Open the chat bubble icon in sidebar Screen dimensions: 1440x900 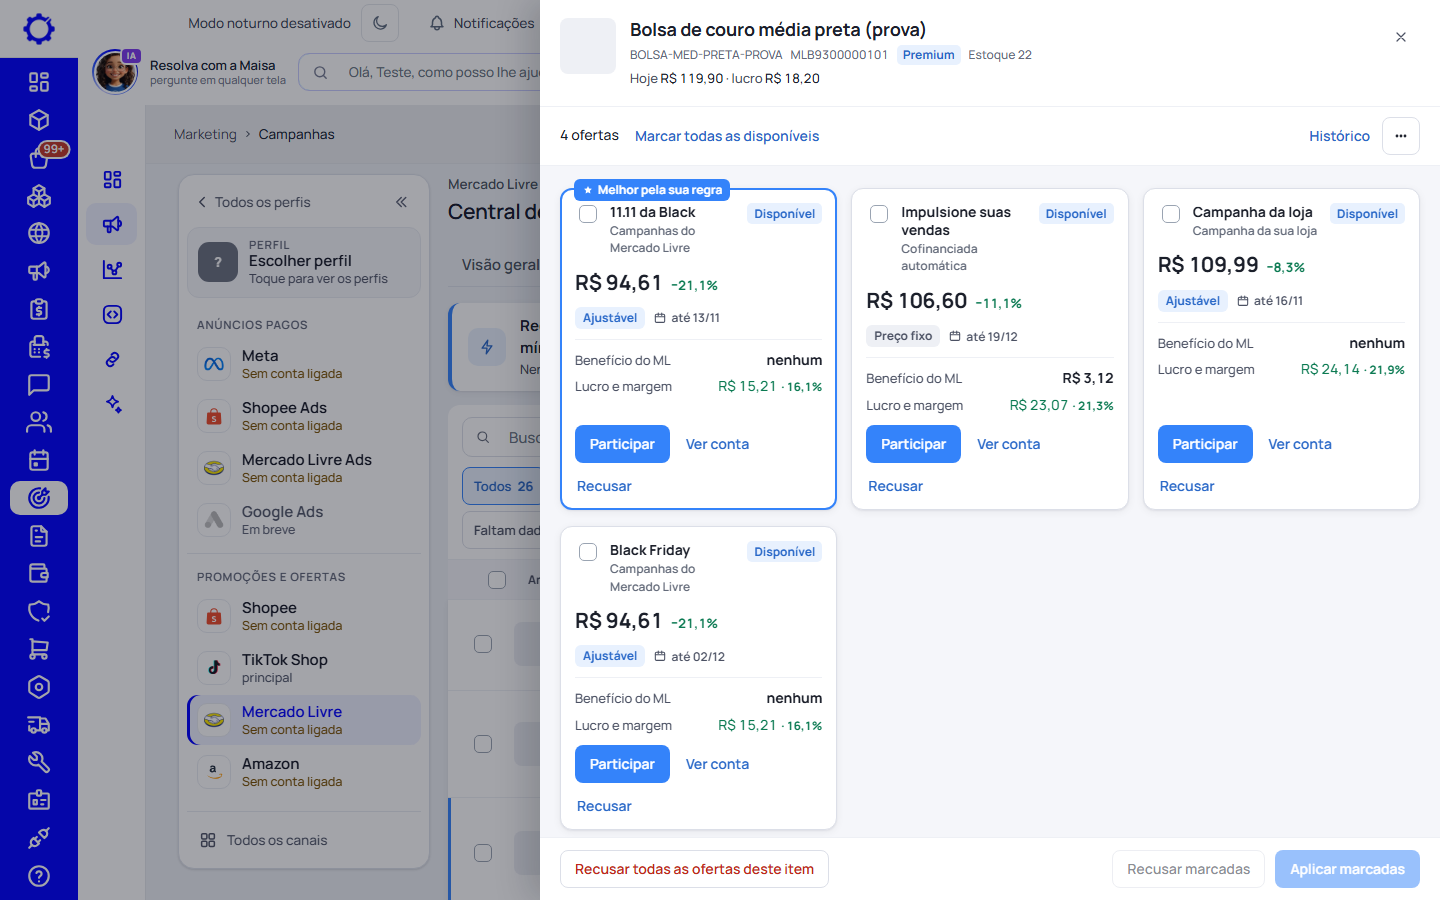click(39, 384)
